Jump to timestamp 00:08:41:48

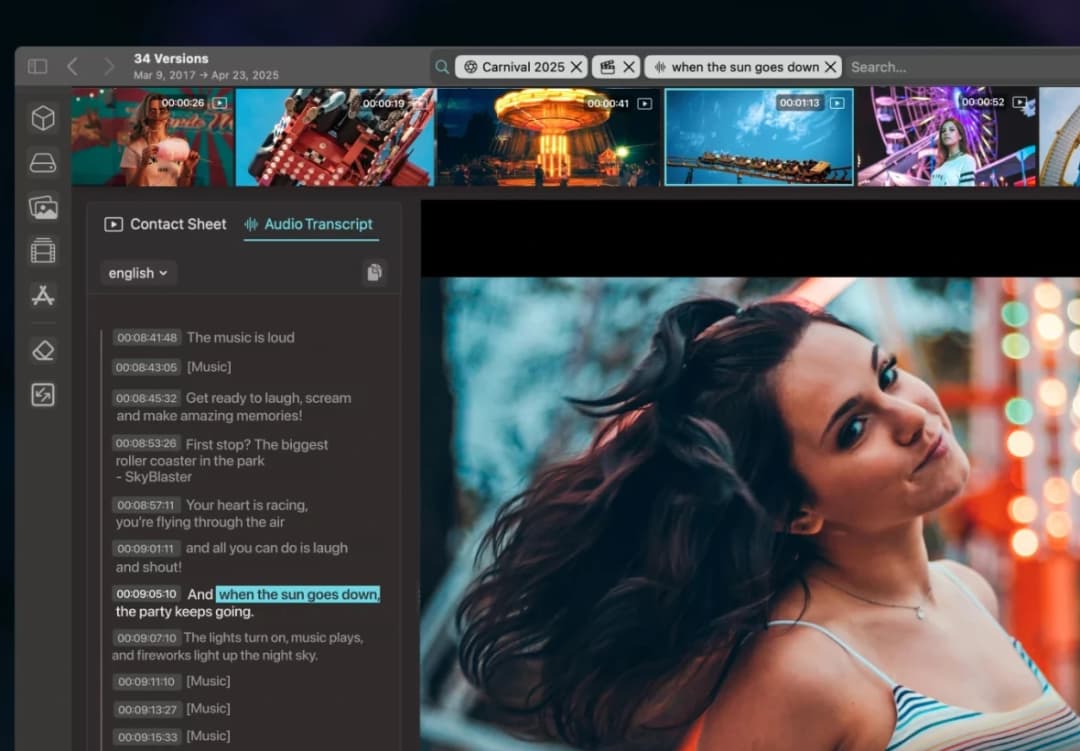[147, 338]
